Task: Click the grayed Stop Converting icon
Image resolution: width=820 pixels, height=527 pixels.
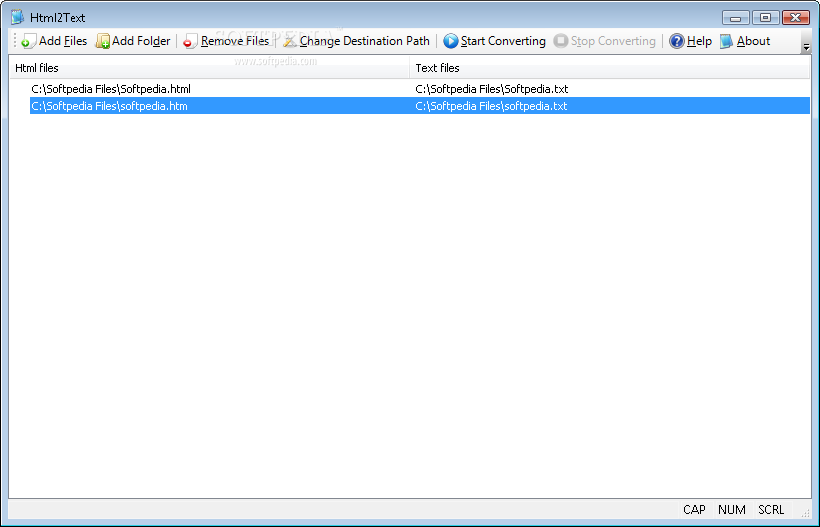Action: pyautogui.click(x=561, y=41)
